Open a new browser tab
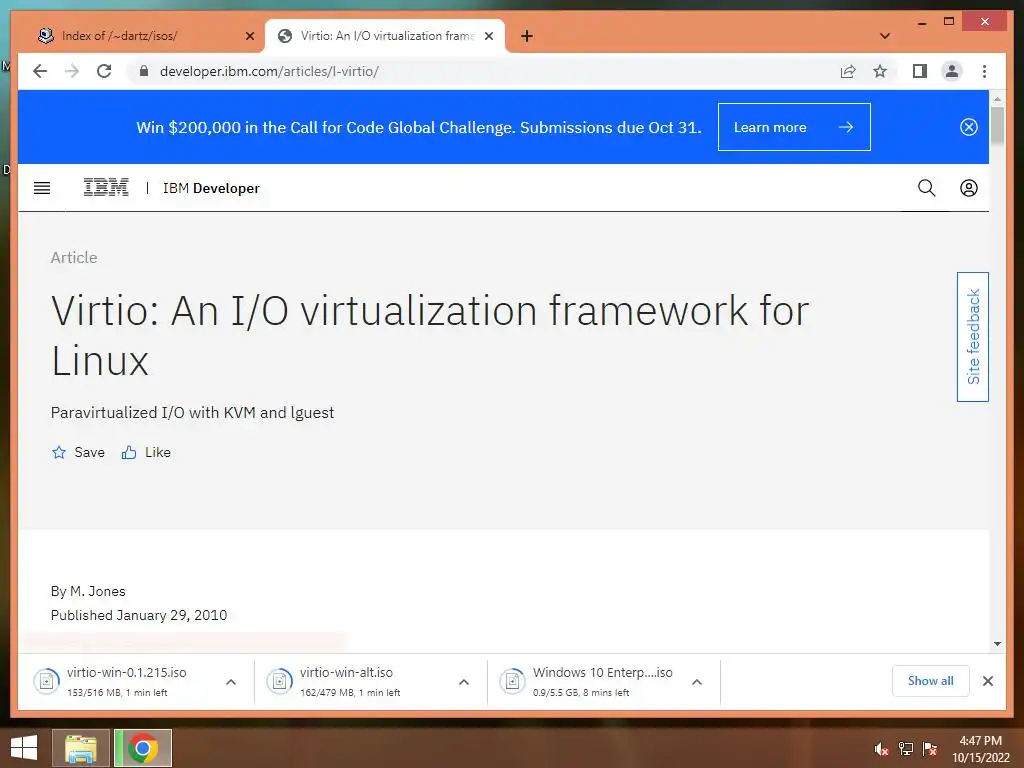This screenshot has width=1024, height=768. coord(527,36)
